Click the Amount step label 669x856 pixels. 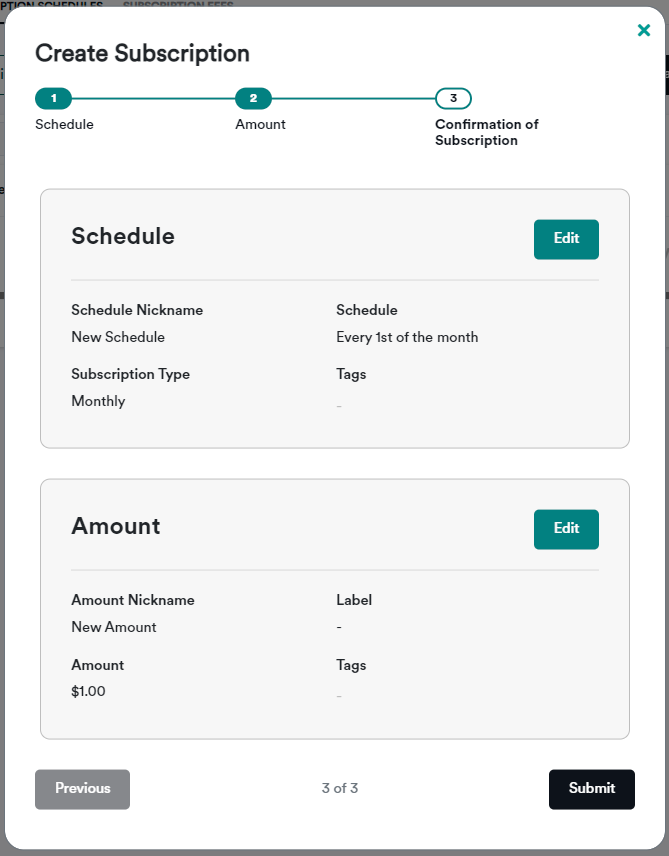click(x=261, y=124)
